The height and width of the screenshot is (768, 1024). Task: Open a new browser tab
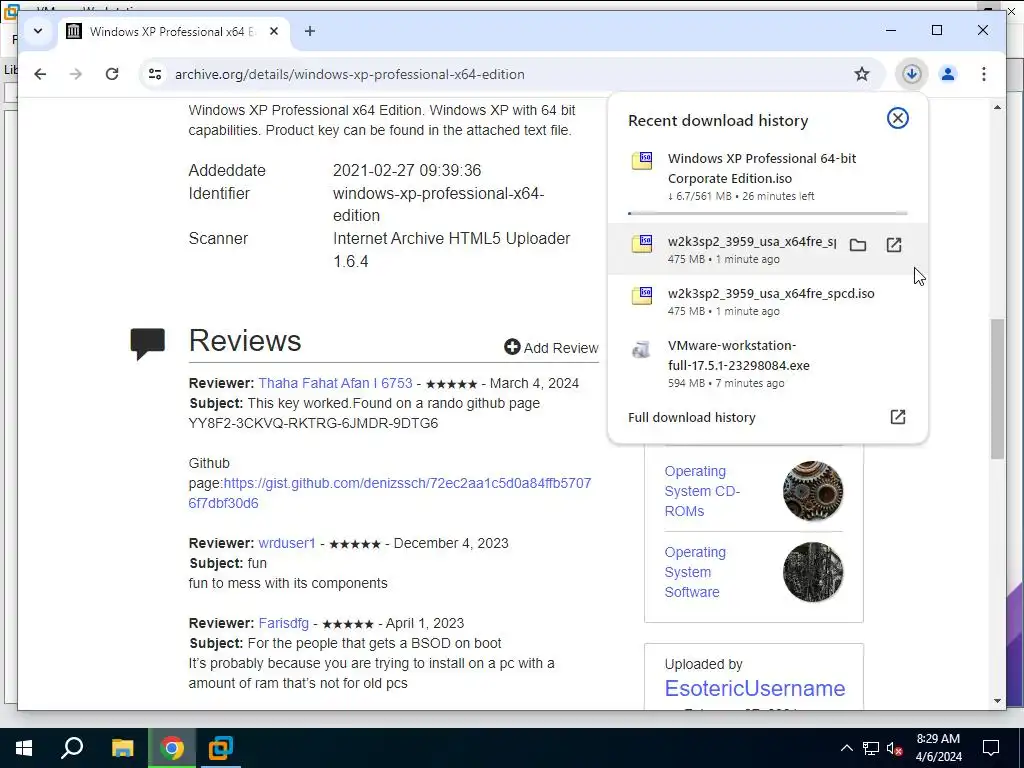coord(310,31)
